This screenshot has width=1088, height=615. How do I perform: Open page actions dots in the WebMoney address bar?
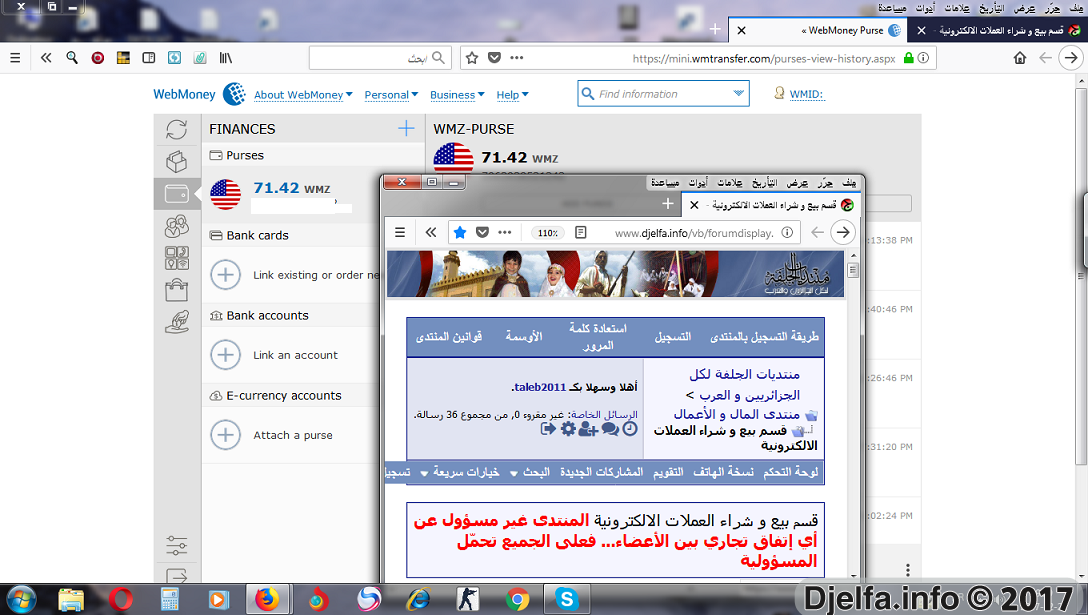point(517,58)
